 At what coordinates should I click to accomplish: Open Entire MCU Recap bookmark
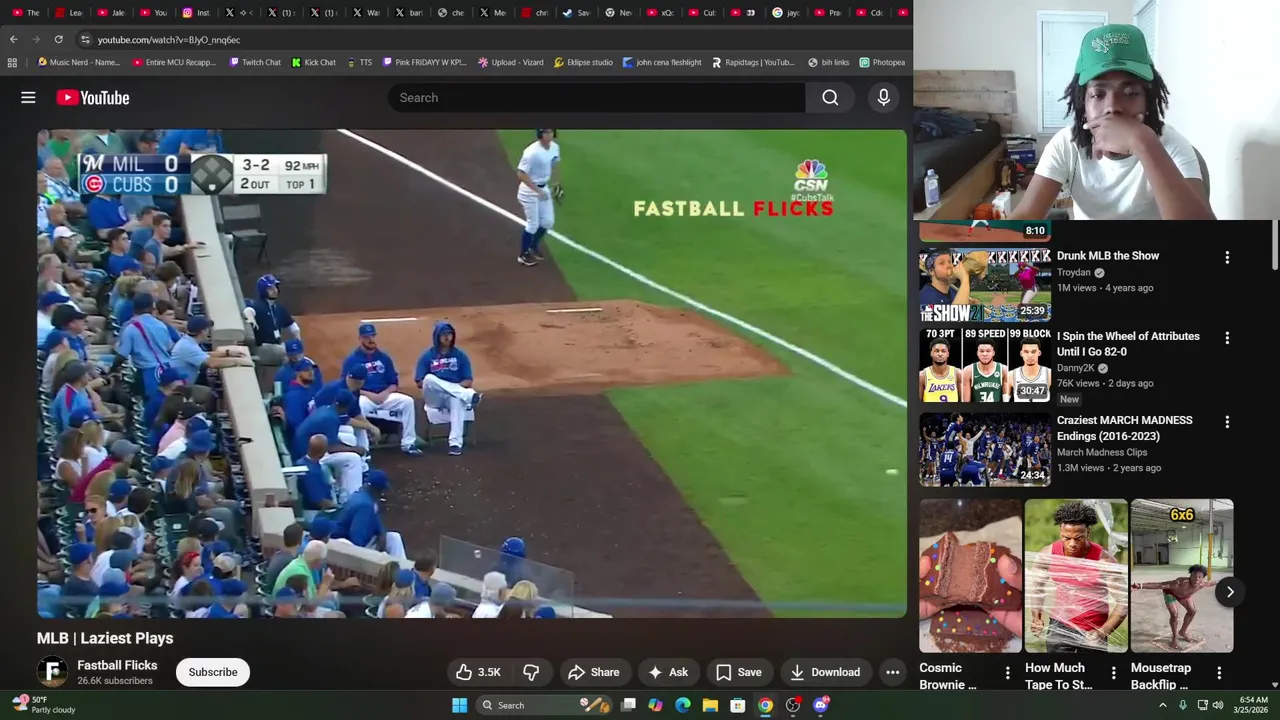pos(174,62)
